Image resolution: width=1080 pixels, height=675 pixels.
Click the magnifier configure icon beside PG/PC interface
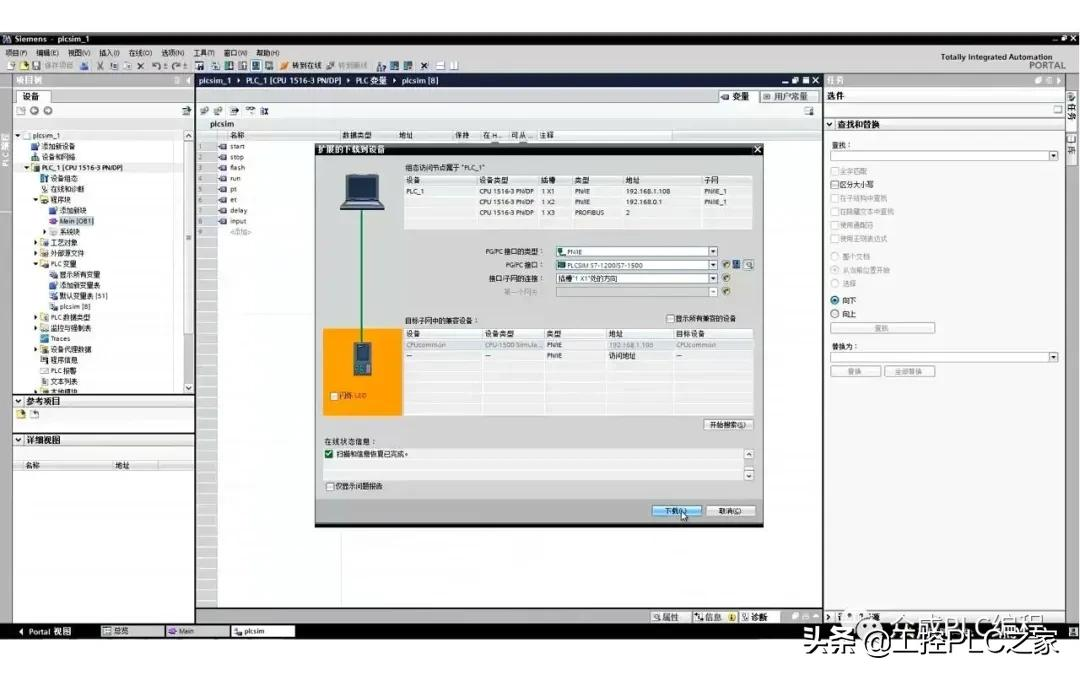click(x=748, y=264)
